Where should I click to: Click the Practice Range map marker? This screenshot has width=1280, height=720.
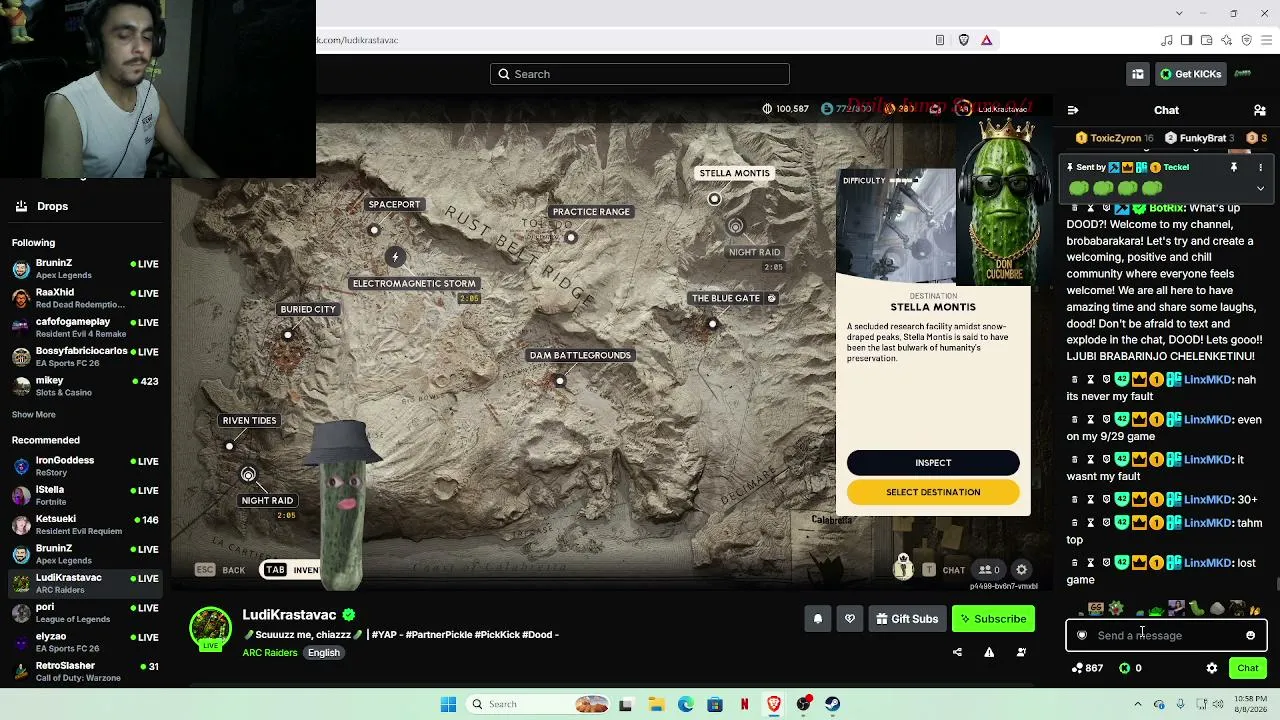click(571, 237)
